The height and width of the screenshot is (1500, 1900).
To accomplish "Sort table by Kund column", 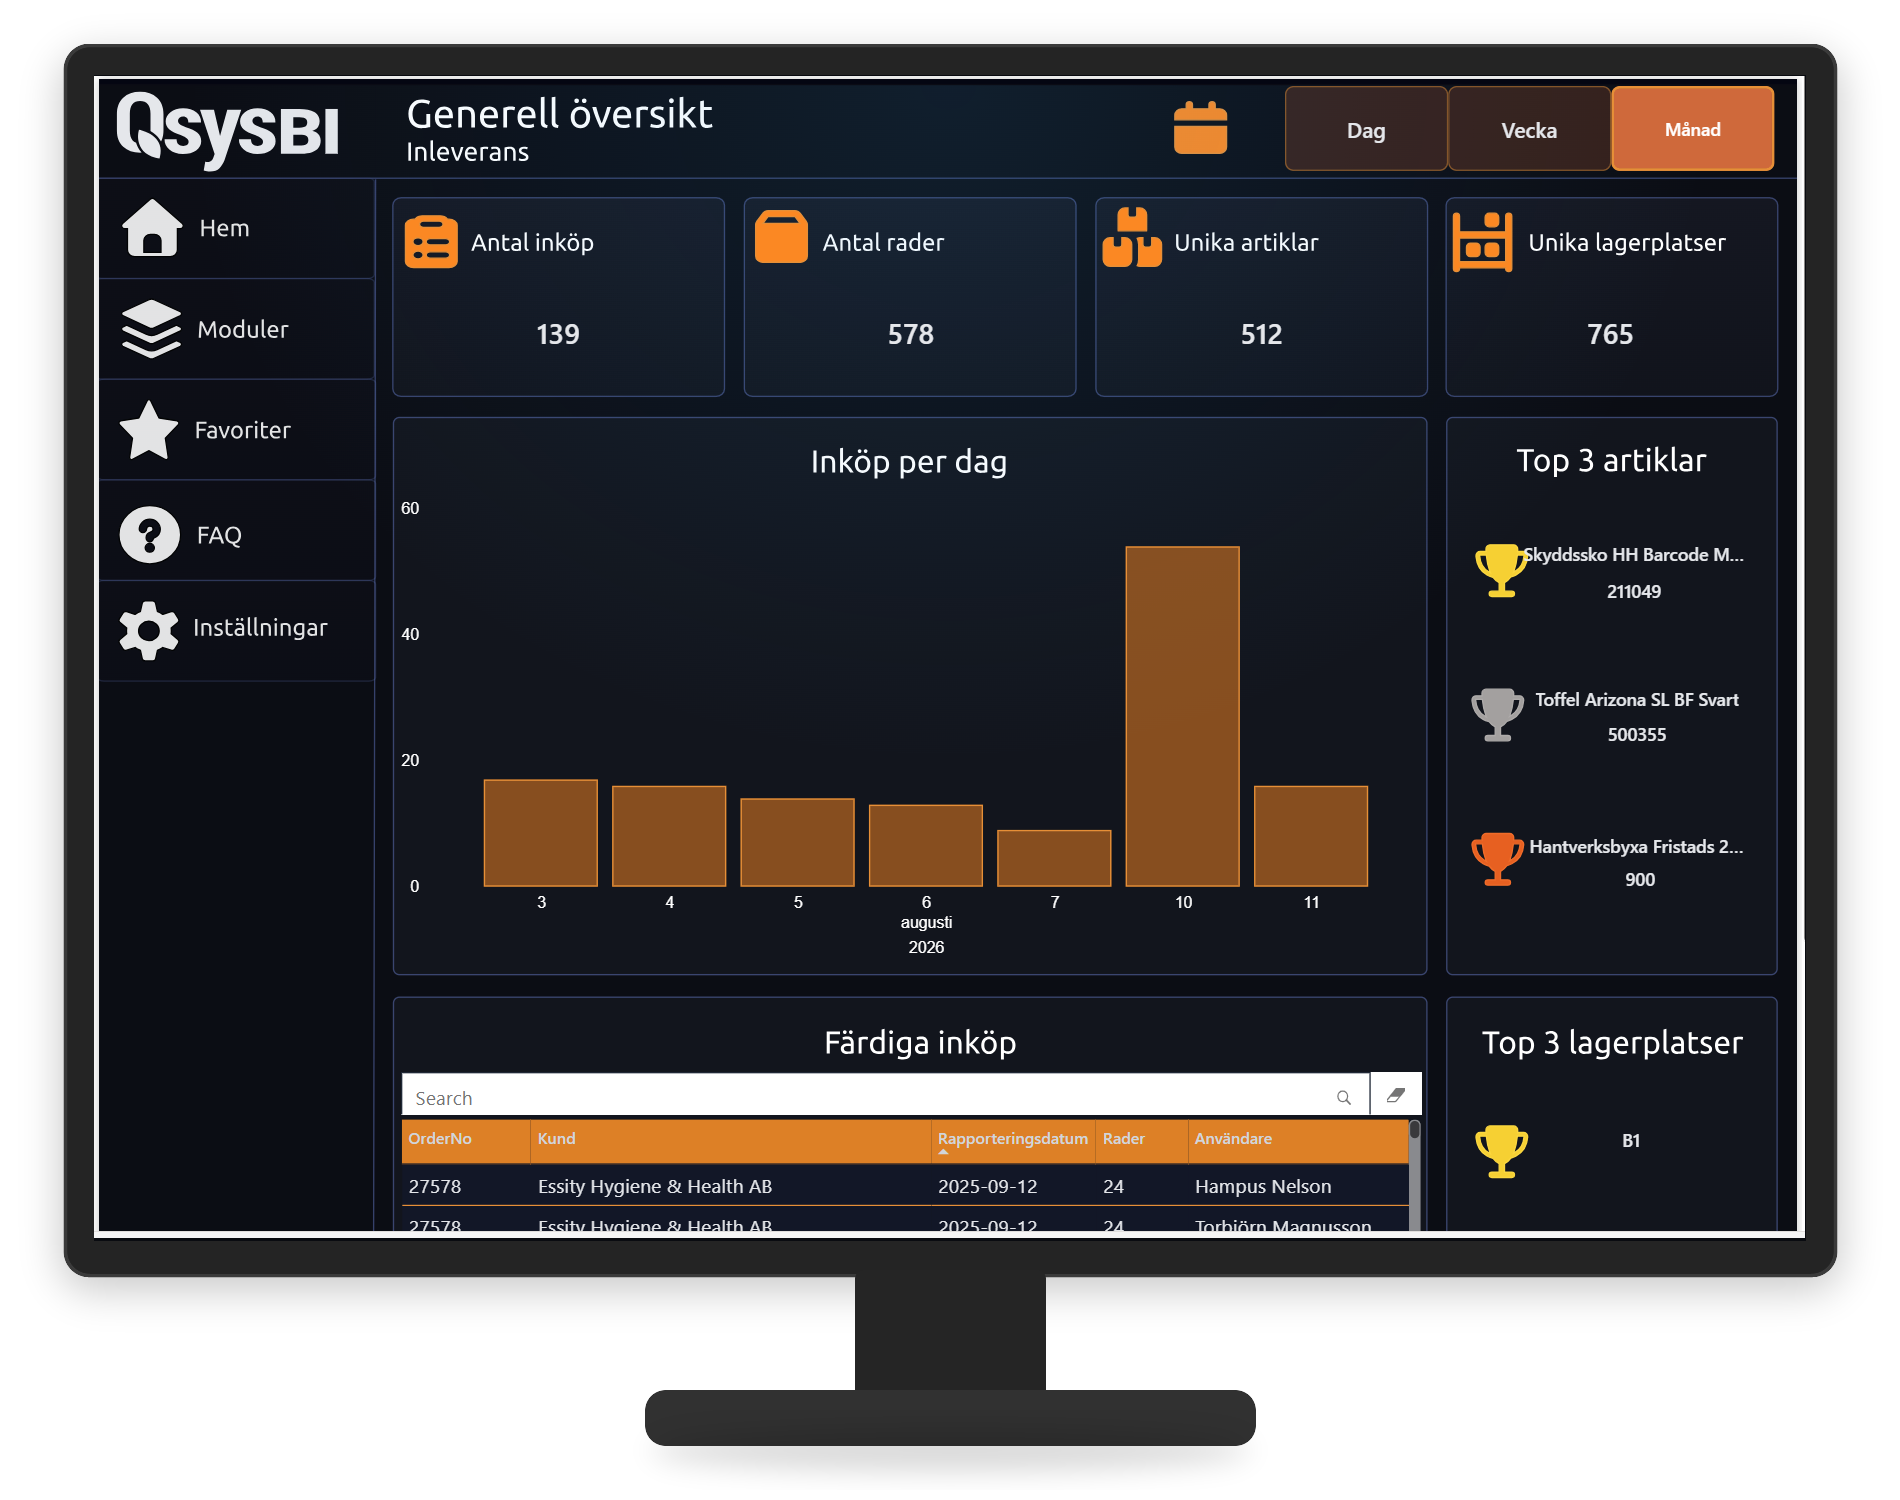I will pos(730,1140).
